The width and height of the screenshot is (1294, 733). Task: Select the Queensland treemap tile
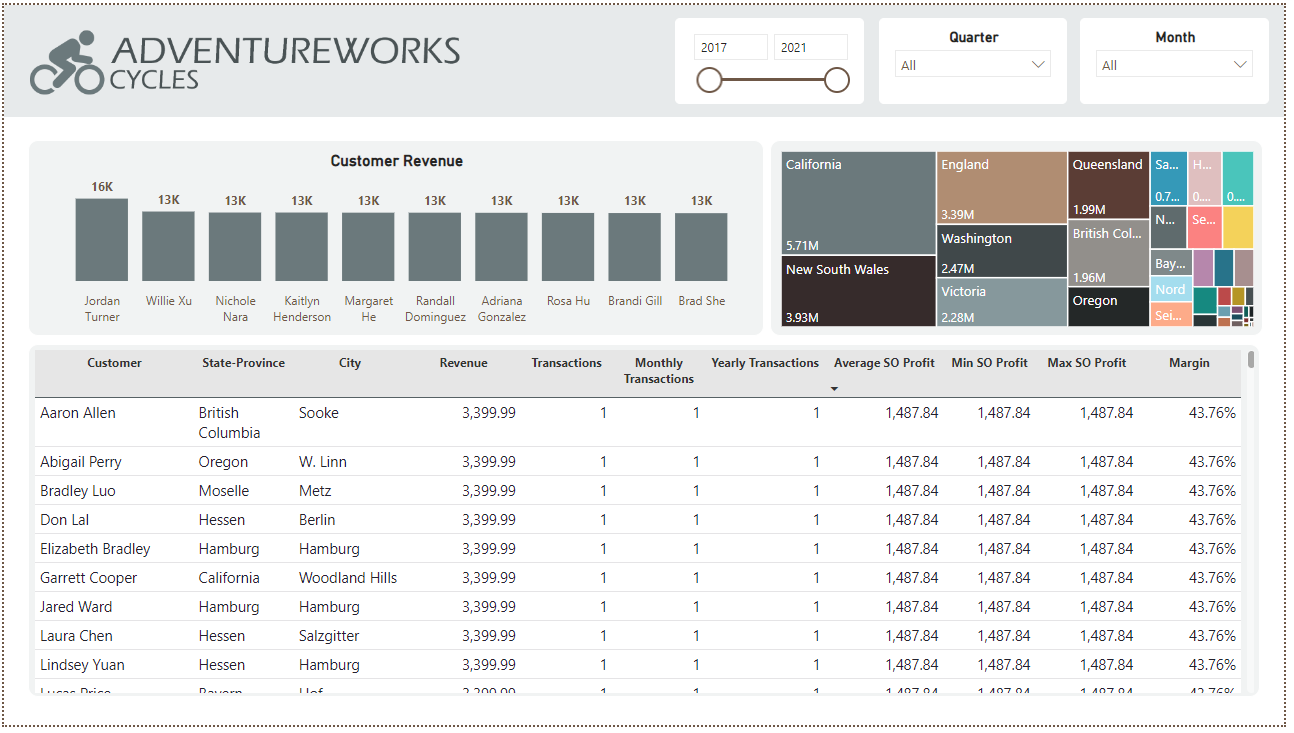(1108, 186)
